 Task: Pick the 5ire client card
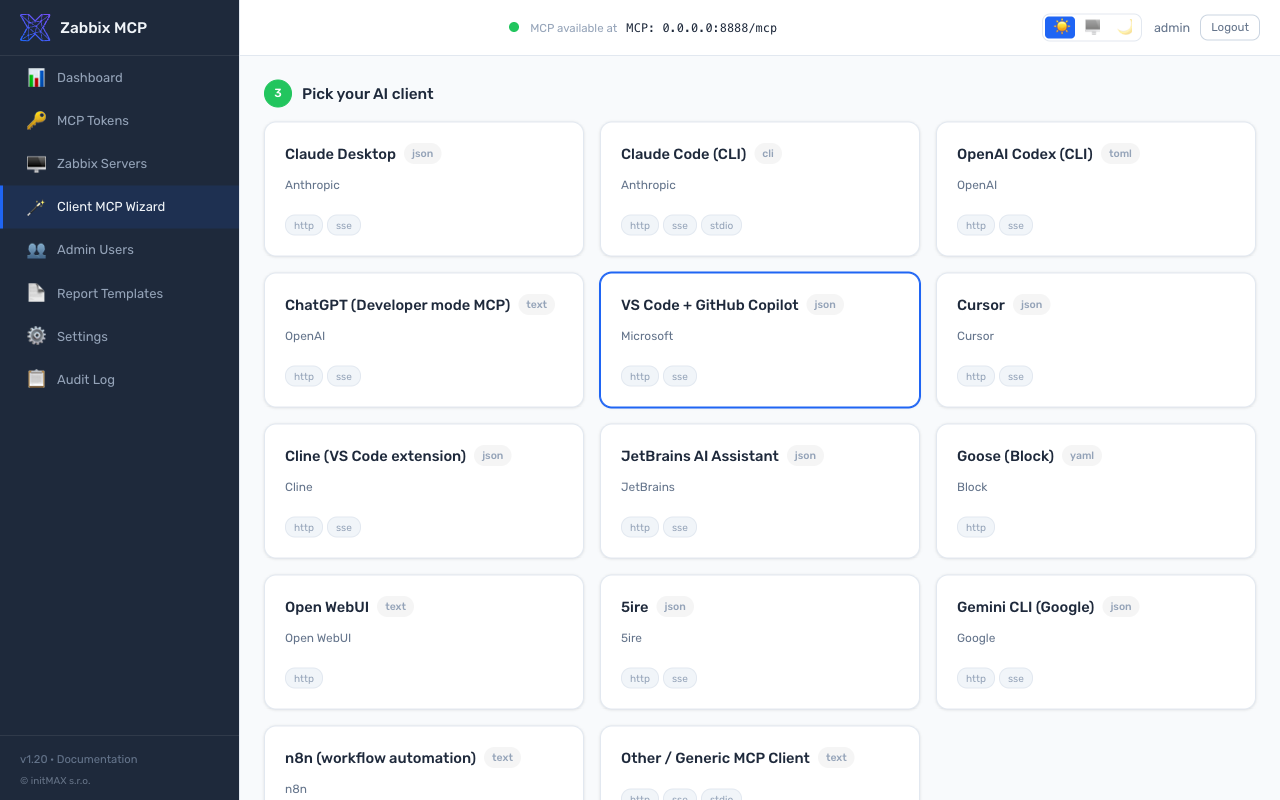point(760,642)
